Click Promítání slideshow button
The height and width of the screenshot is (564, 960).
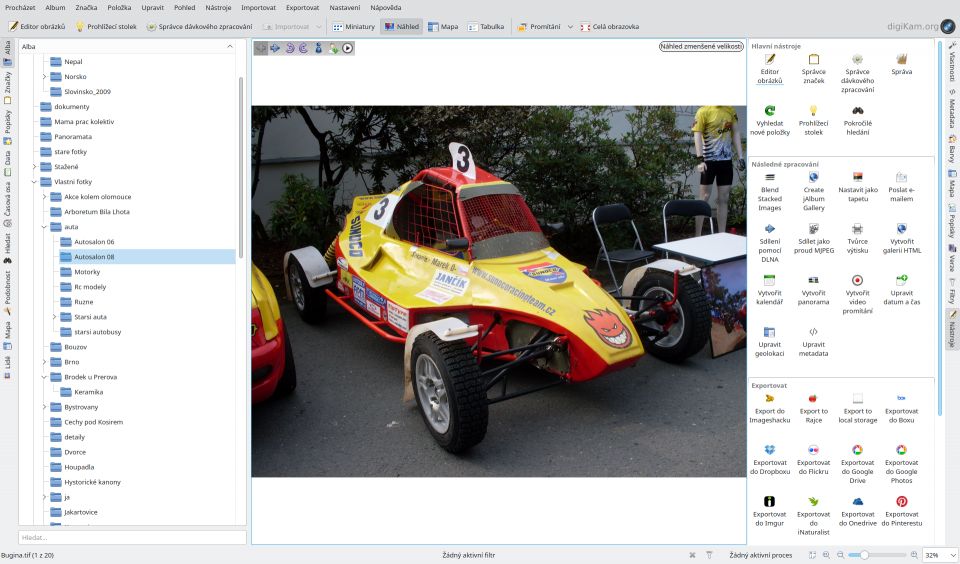click(539, 26)
